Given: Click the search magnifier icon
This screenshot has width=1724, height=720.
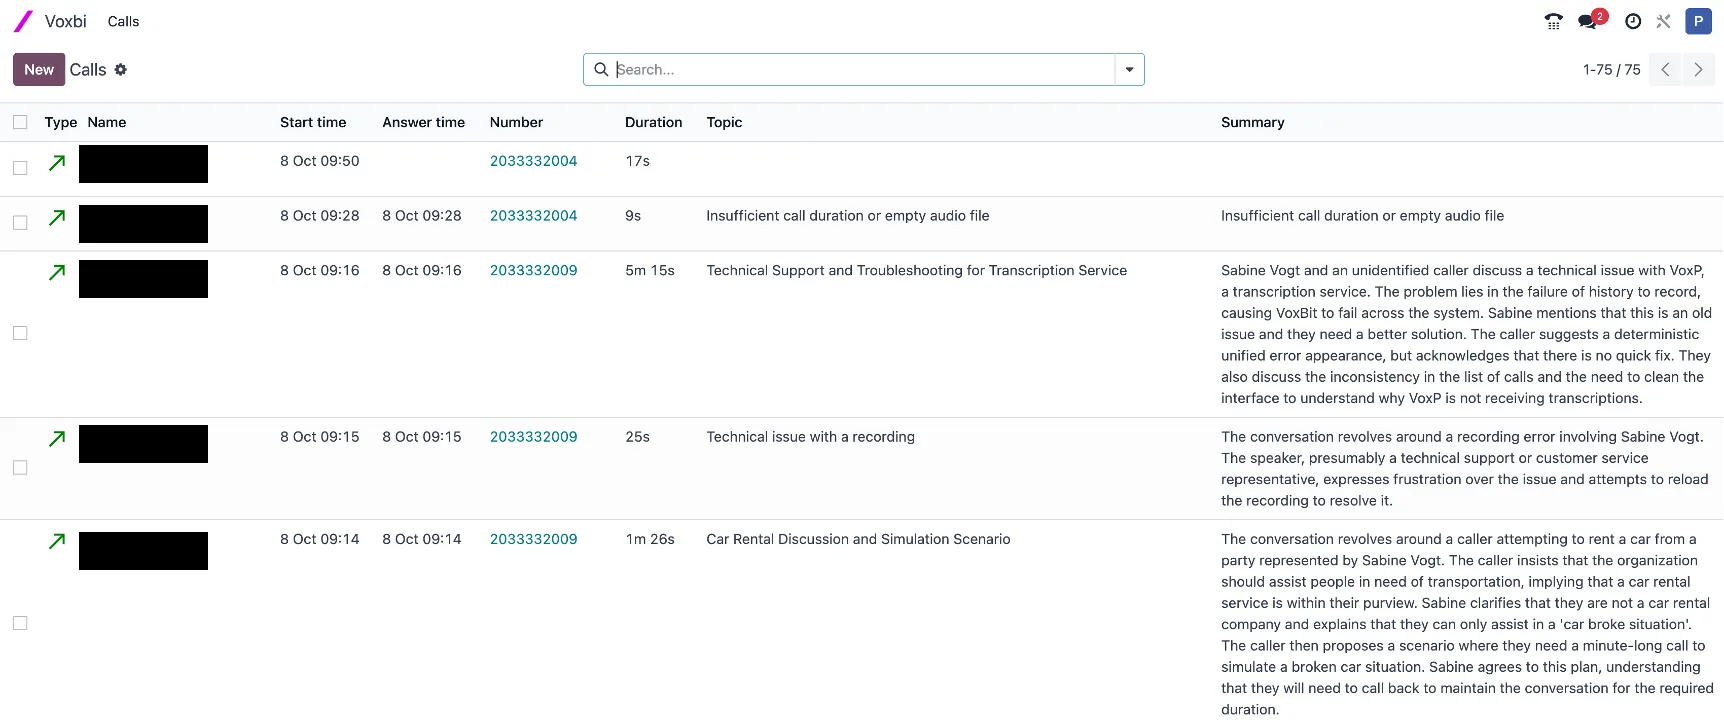Looking at the screenshot, I should pyautogui.click(x=601, y=70).
